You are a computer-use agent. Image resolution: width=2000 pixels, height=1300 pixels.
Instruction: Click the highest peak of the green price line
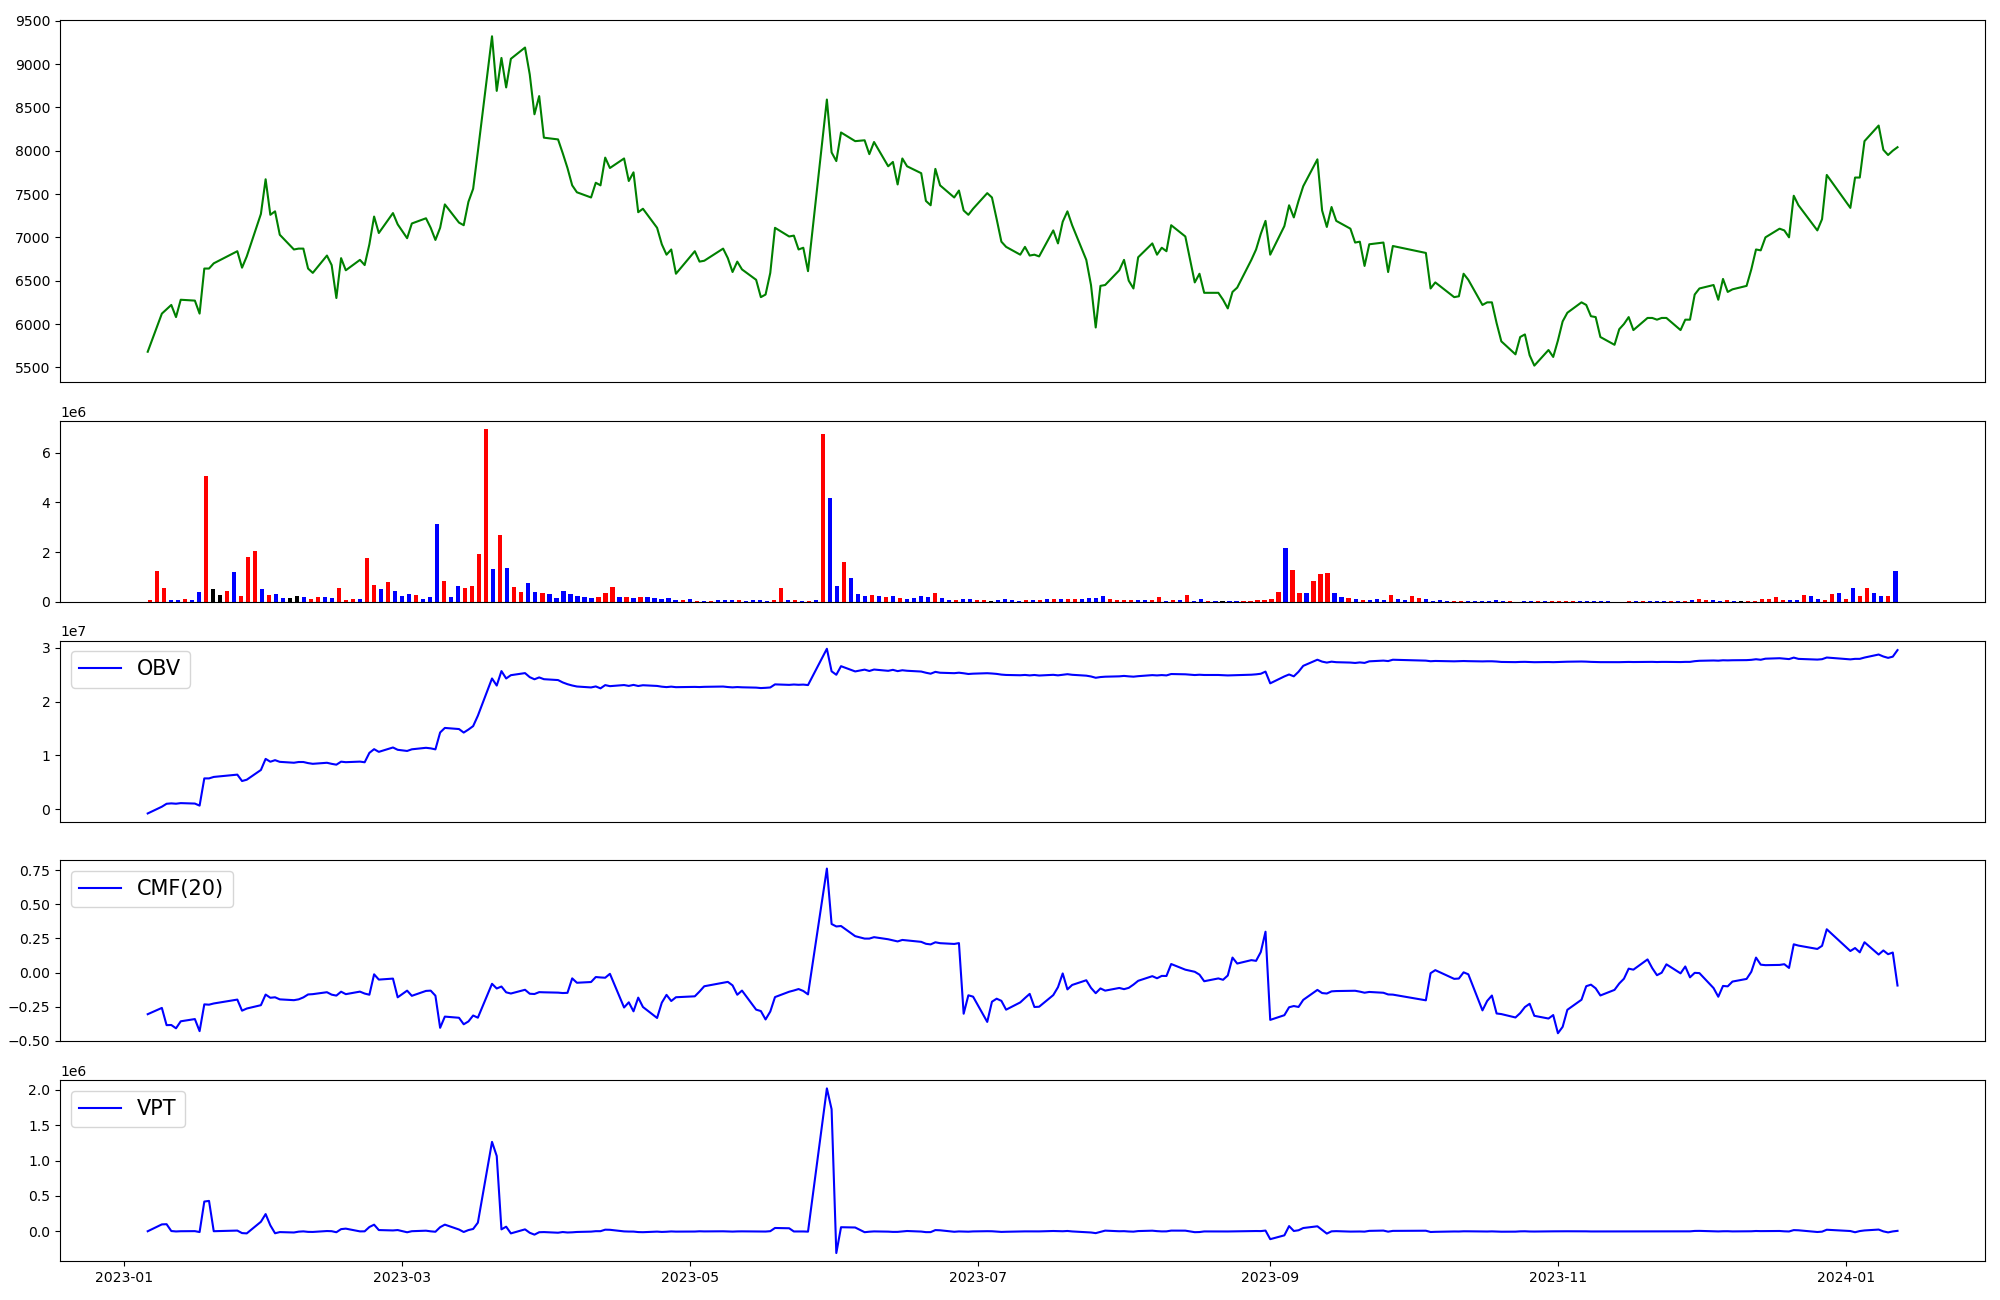[491, 38]
